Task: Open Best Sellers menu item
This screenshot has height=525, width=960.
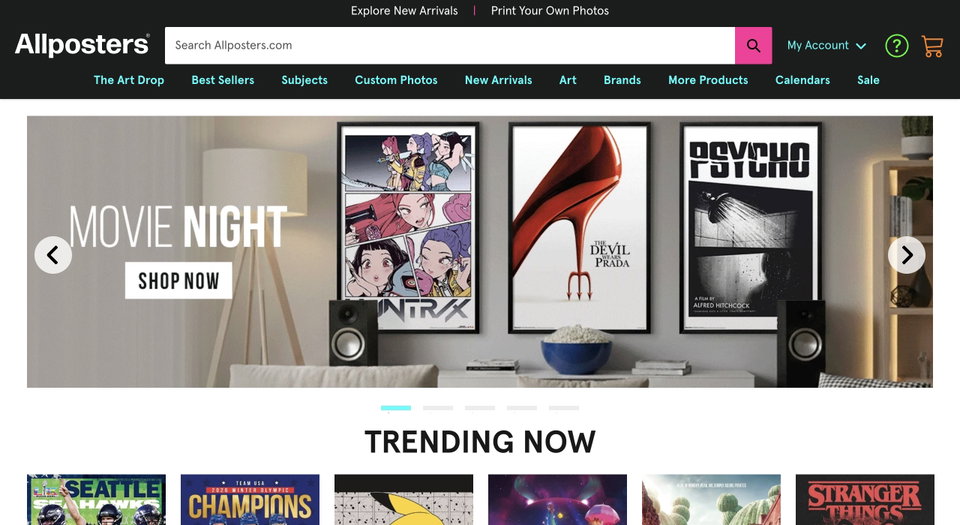Action: (x=223, y=80)
